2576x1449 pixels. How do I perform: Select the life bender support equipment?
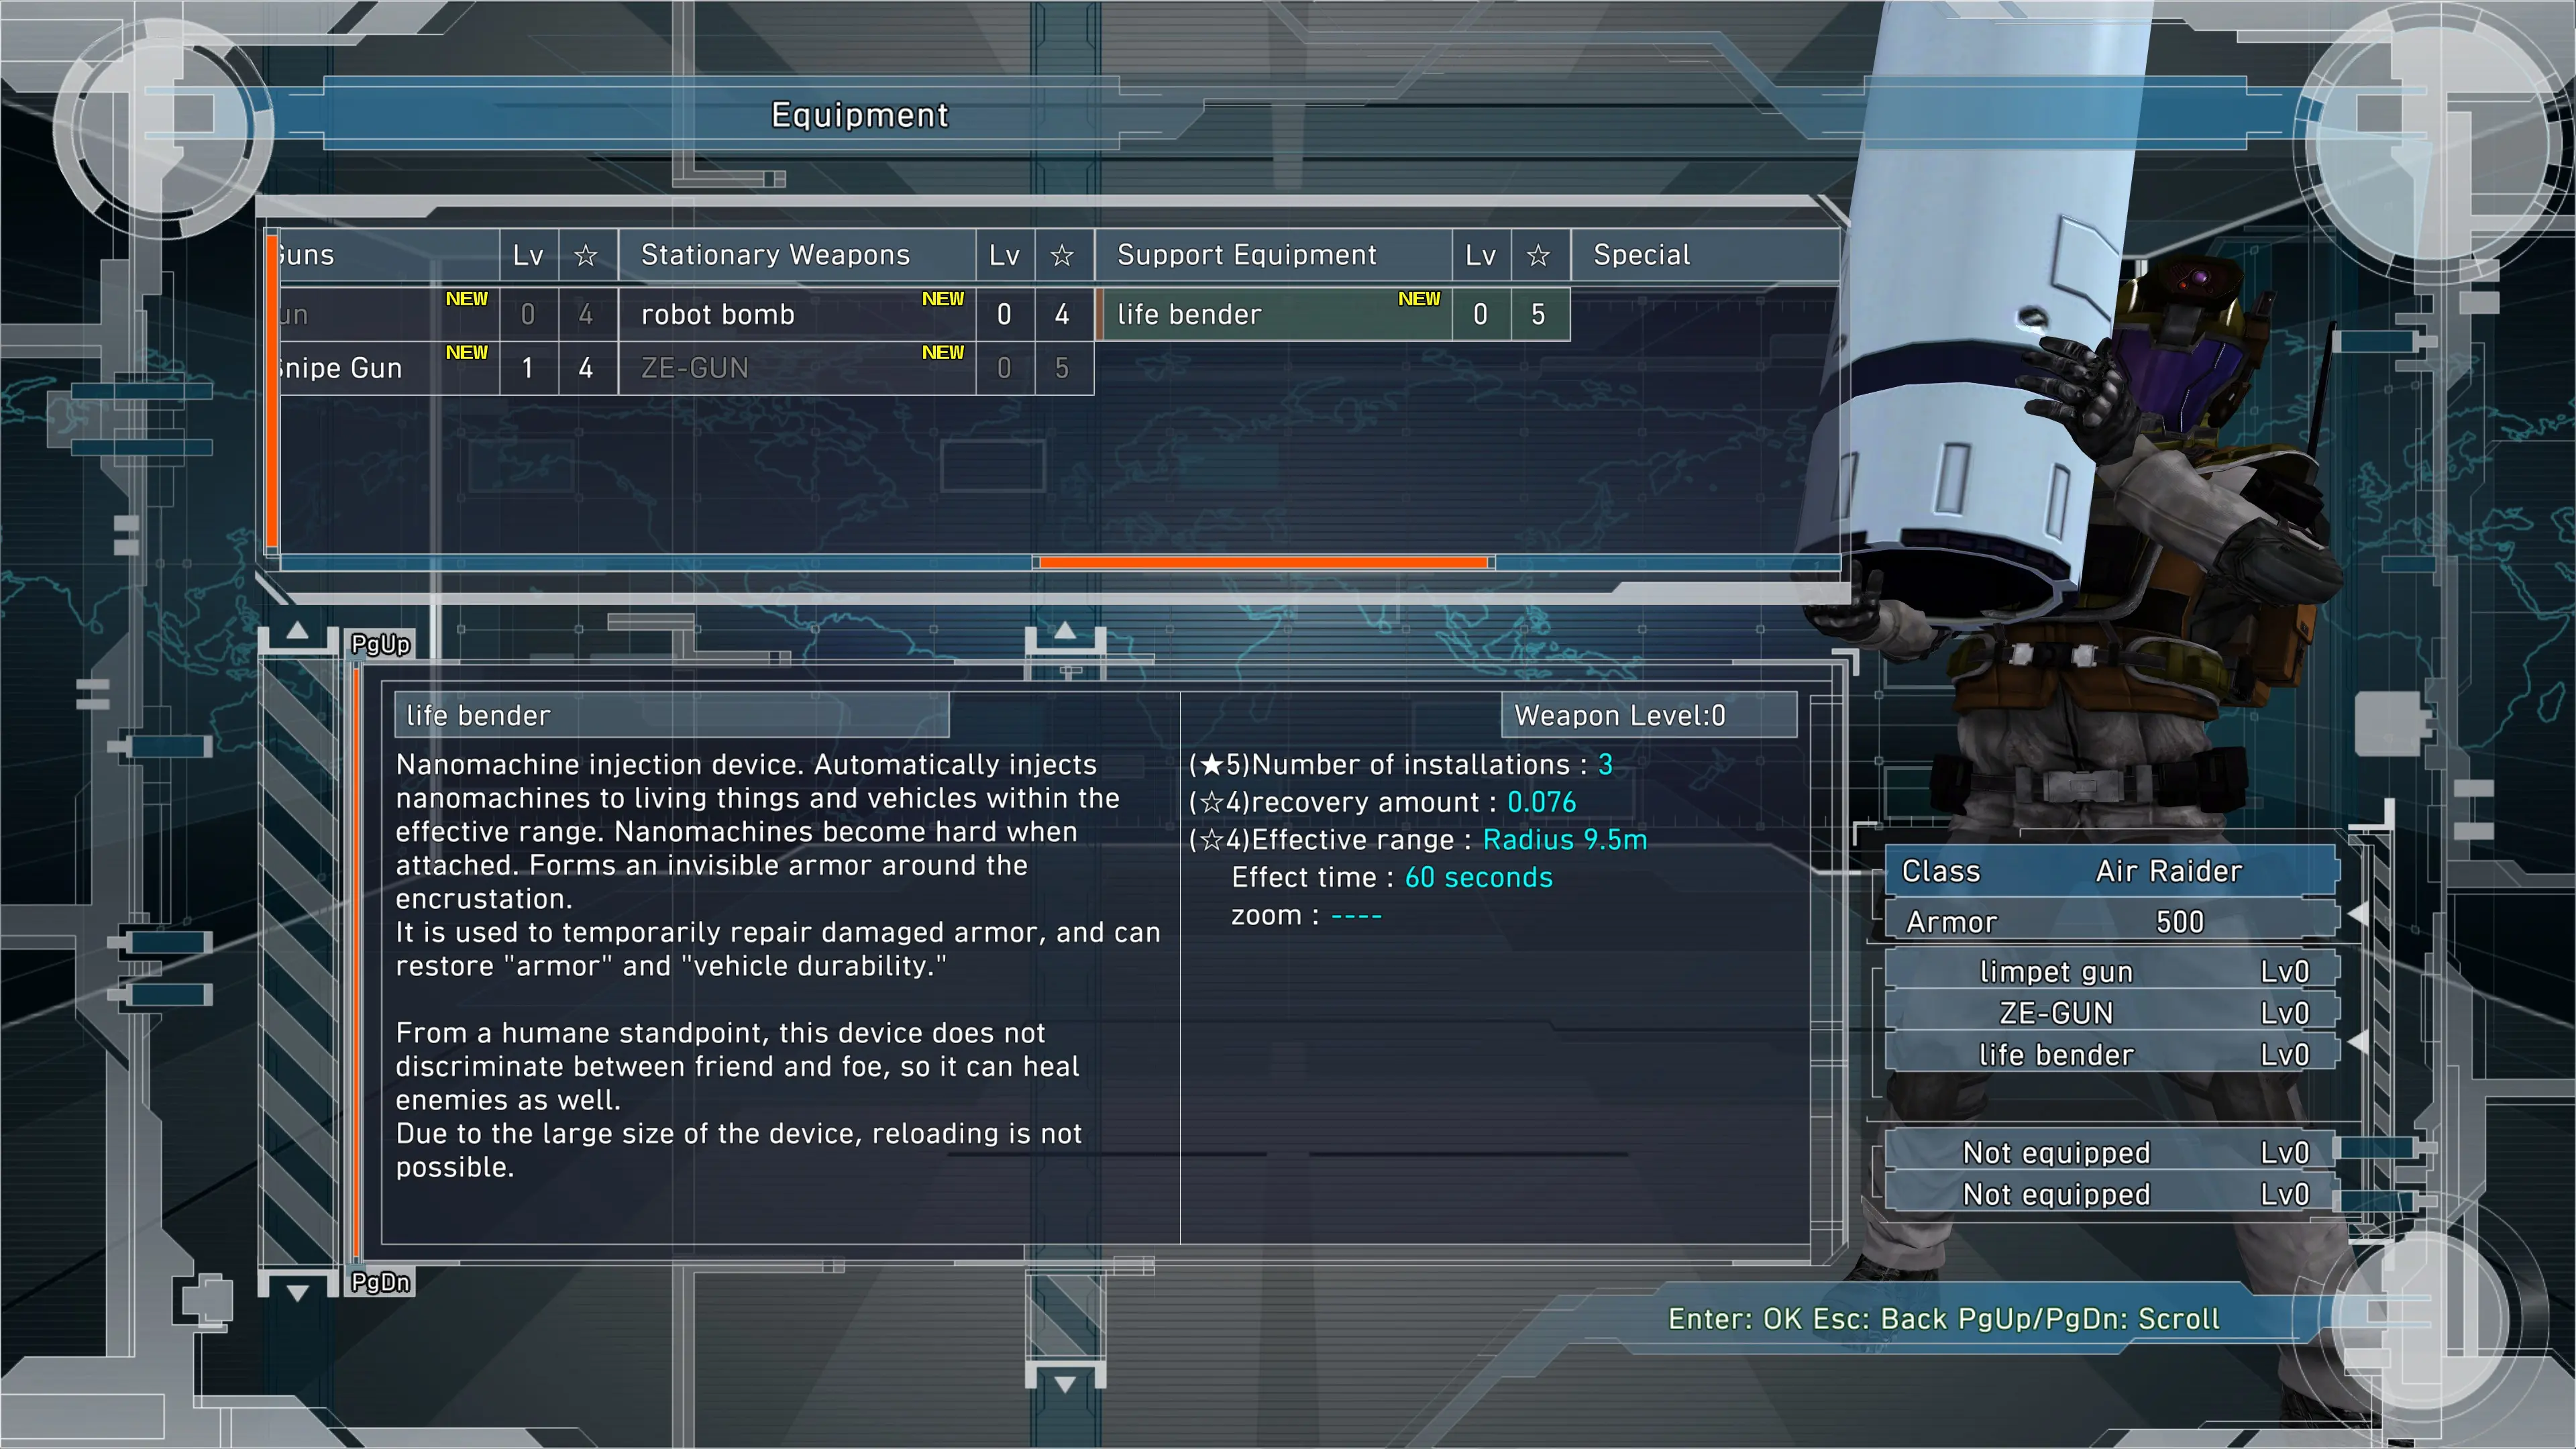1274,315
